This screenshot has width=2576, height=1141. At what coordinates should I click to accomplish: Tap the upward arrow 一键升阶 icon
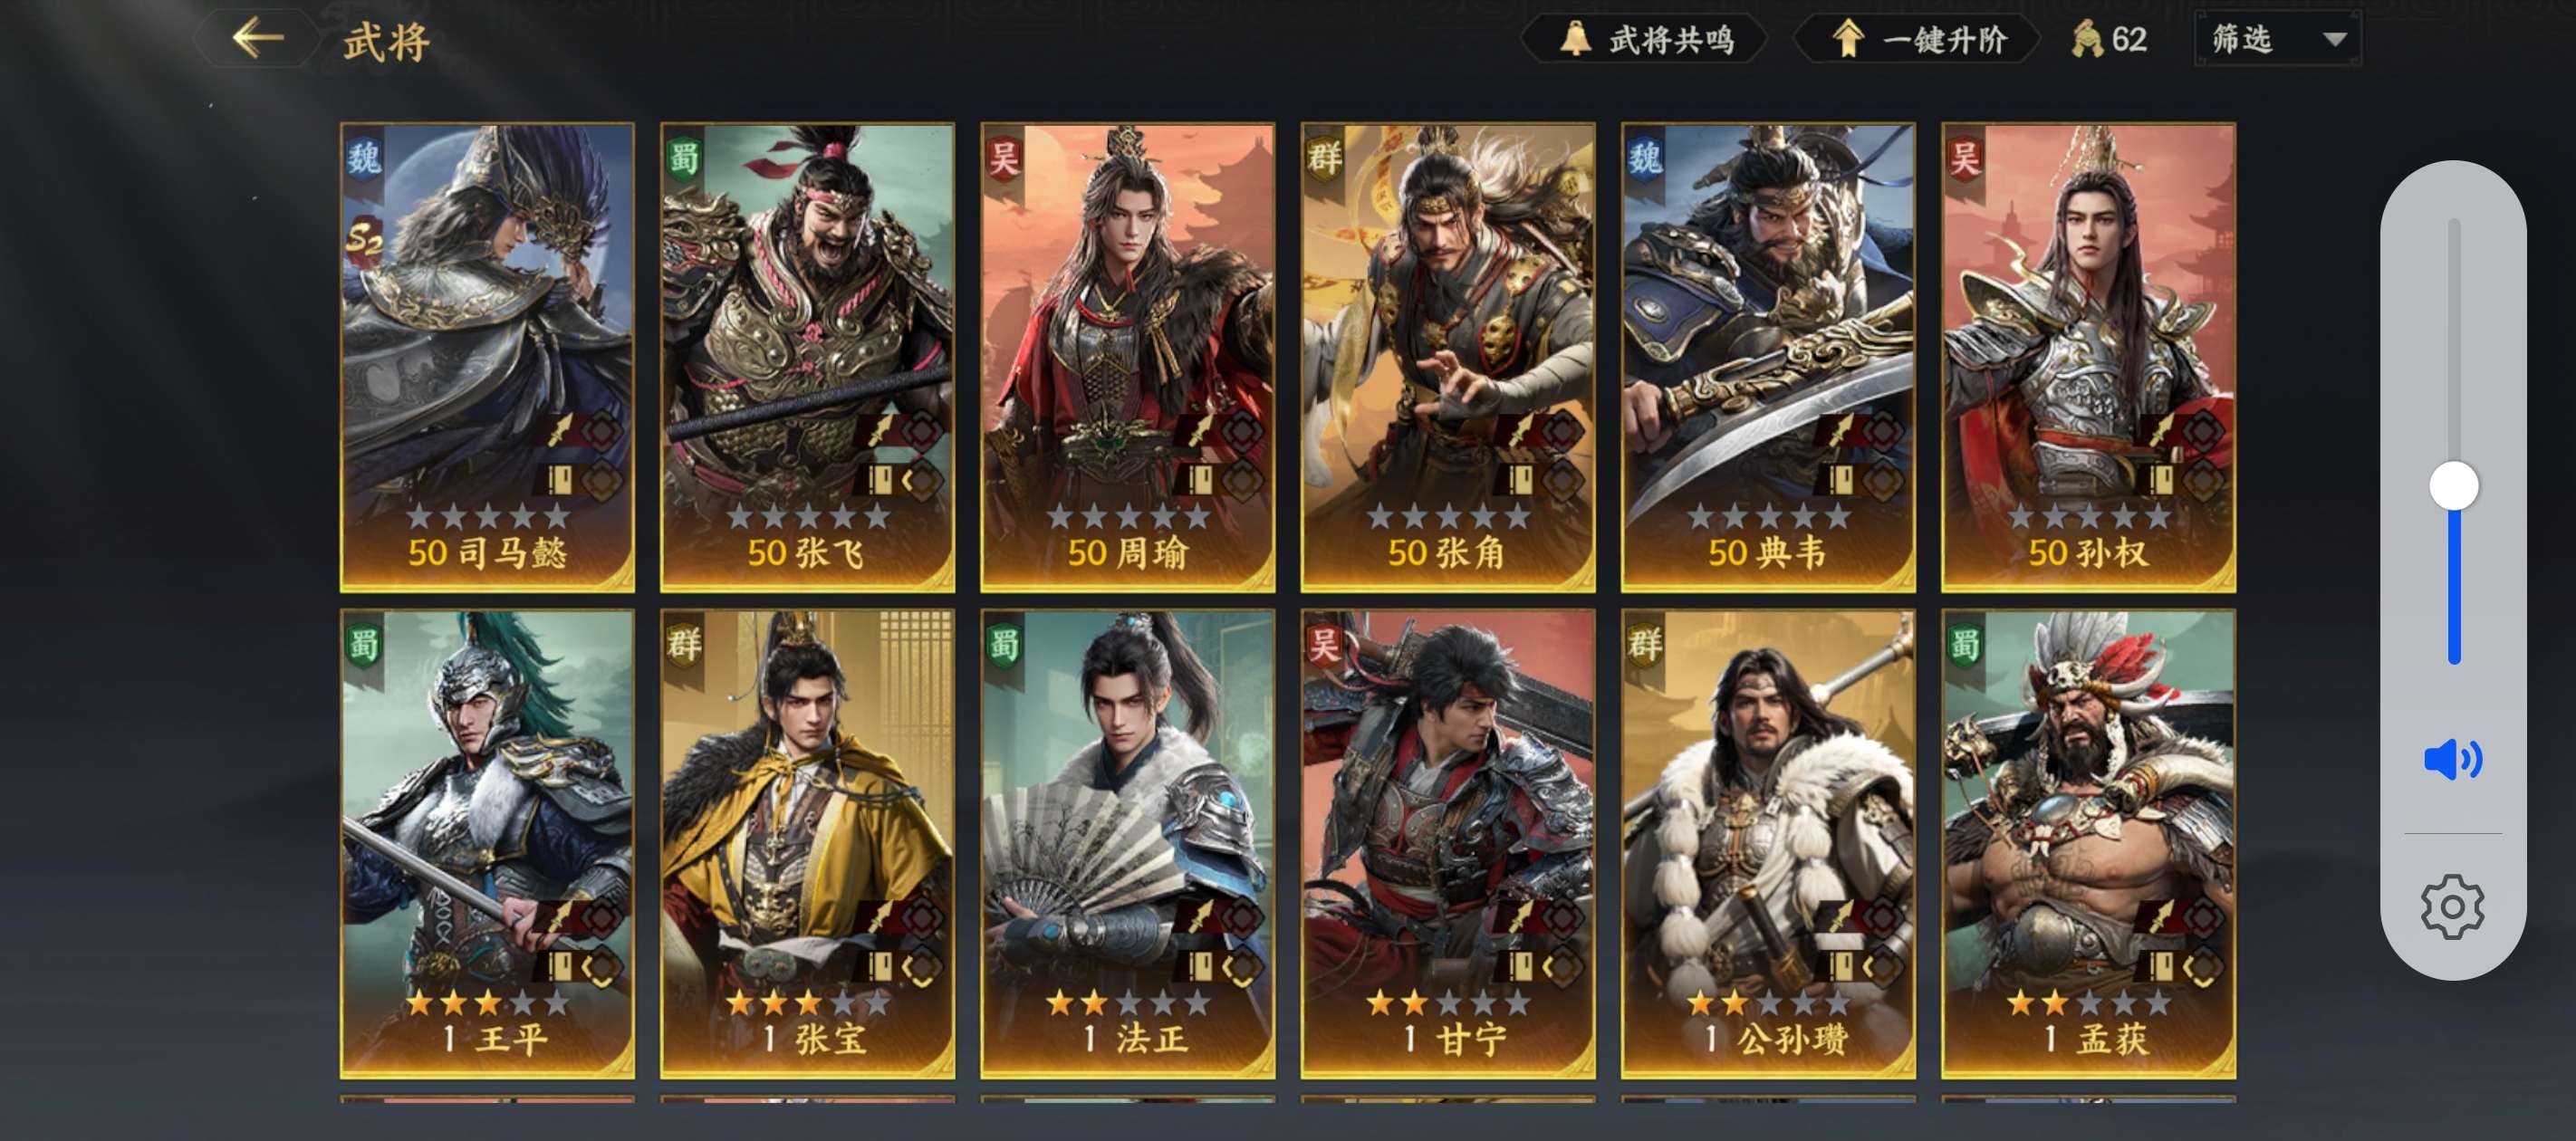pos(1847,39)
